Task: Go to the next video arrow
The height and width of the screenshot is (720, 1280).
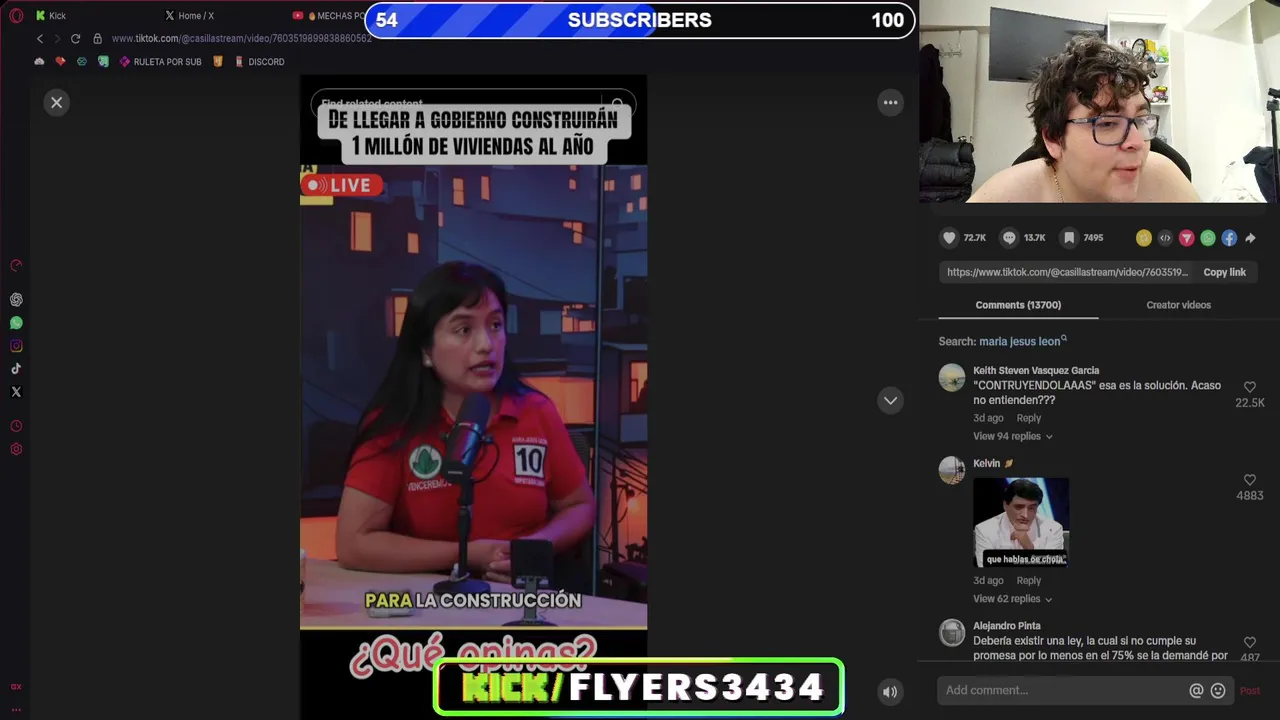Action: 890,400
